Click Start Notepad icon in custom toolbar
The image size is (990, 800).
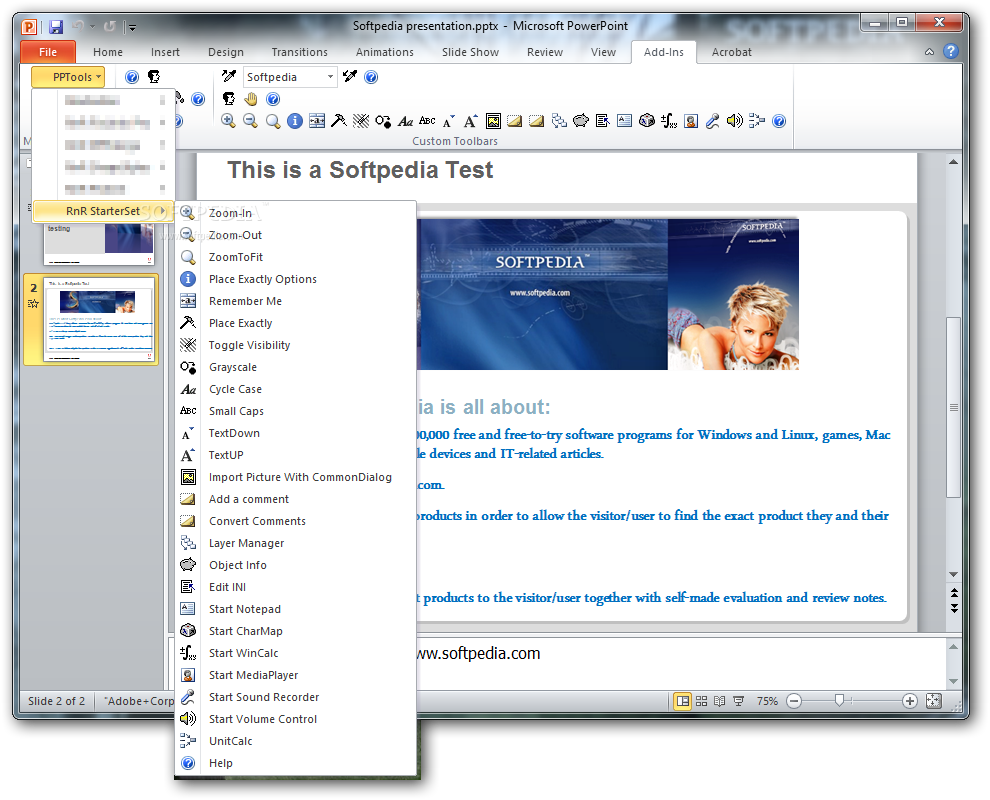click(624, 121)
